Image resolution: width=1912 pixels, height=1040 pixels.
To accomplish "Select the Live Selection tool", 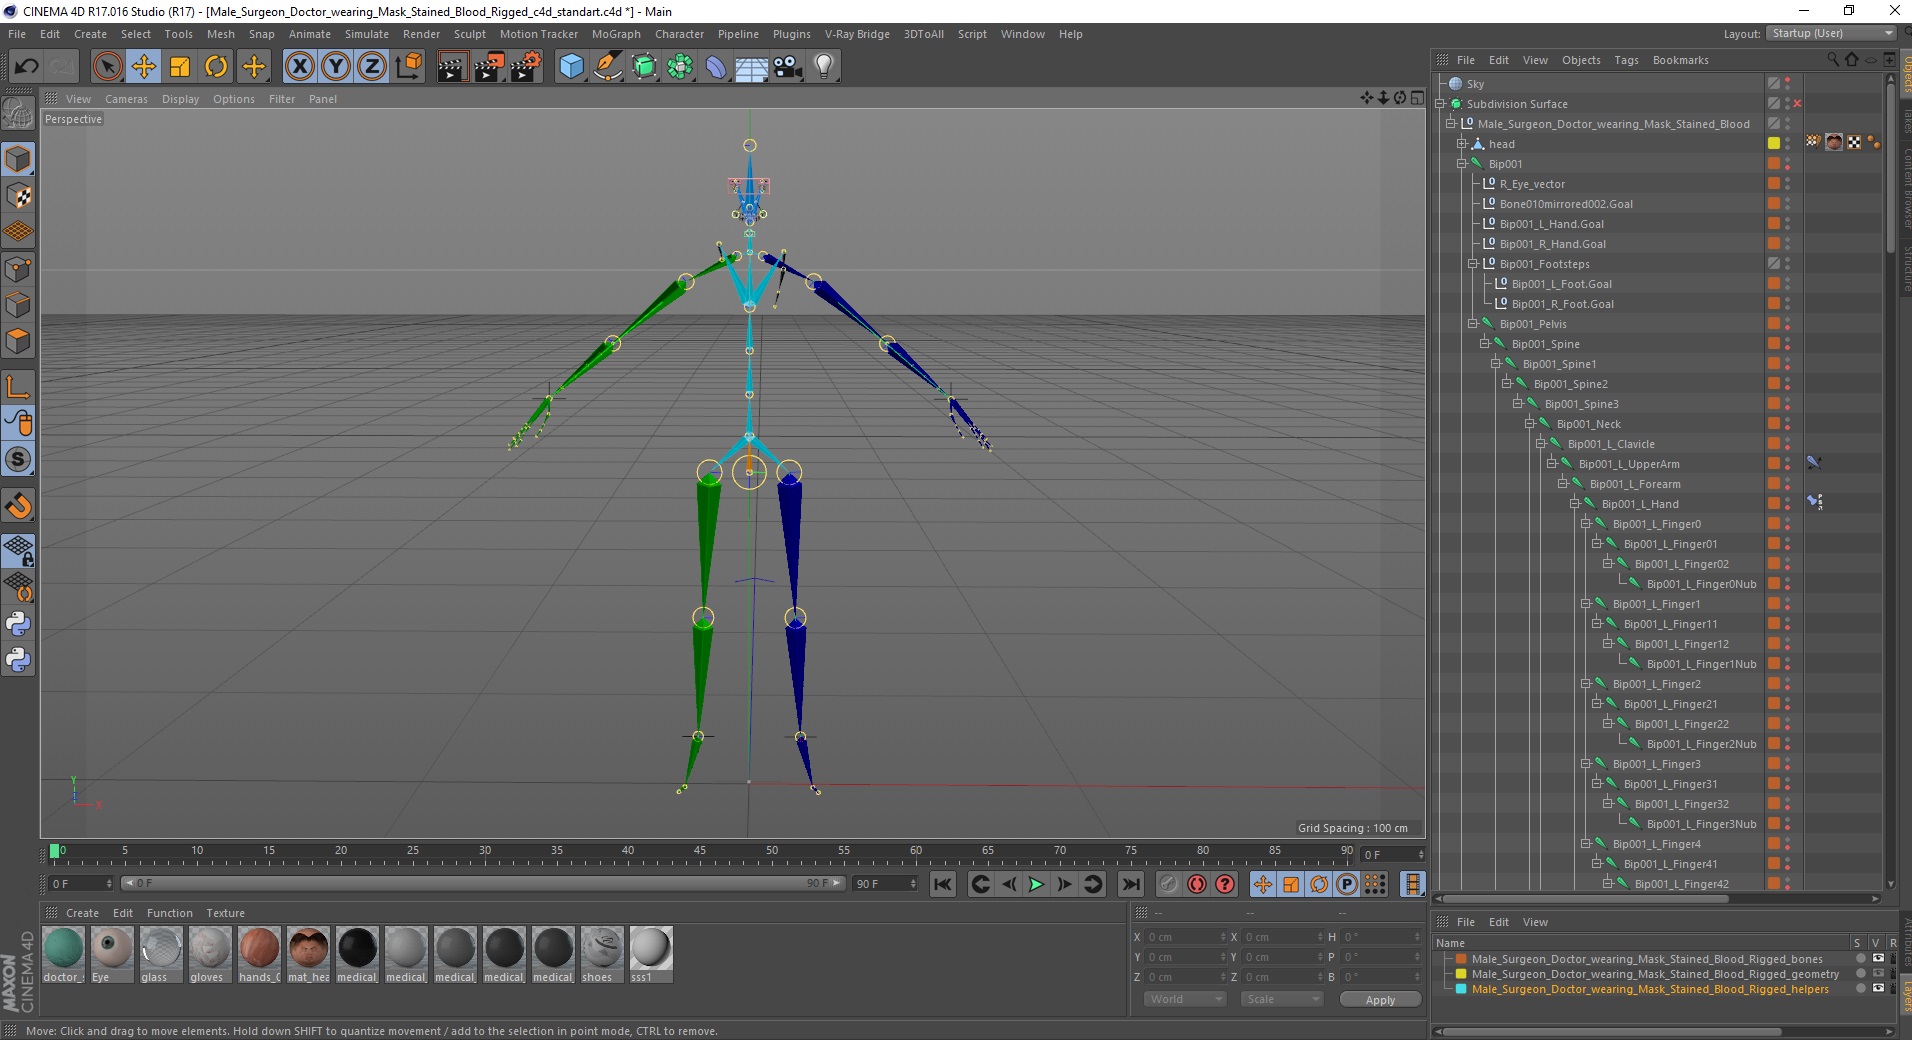I will pos(107,67).
